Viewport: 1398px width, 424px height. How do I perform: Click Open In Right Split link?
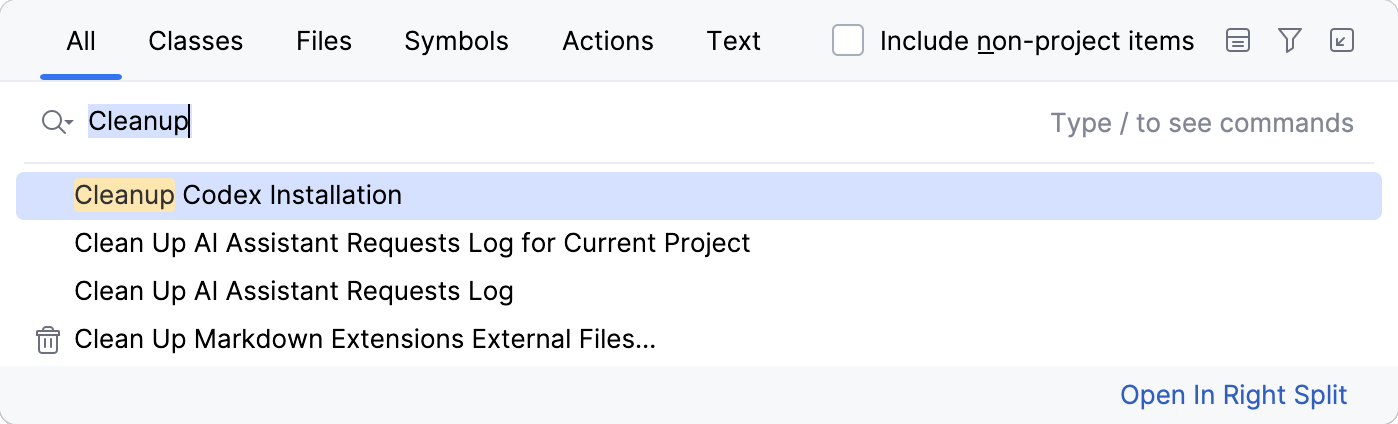tap(1234, 395)
